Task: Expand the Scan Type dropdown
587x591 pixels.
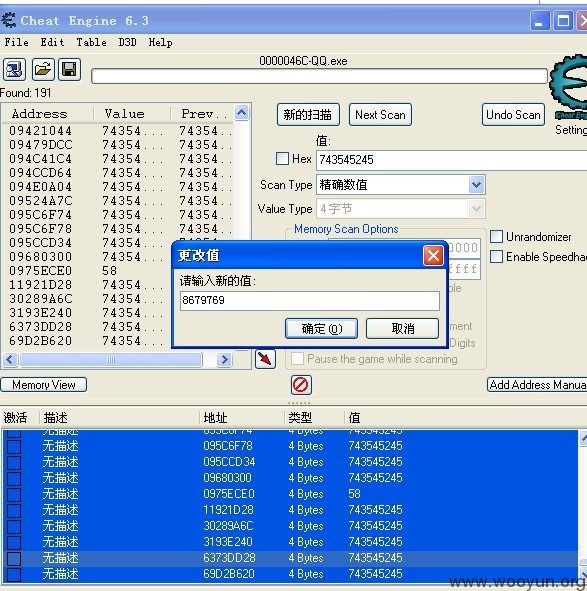Action: click(477, 185)
